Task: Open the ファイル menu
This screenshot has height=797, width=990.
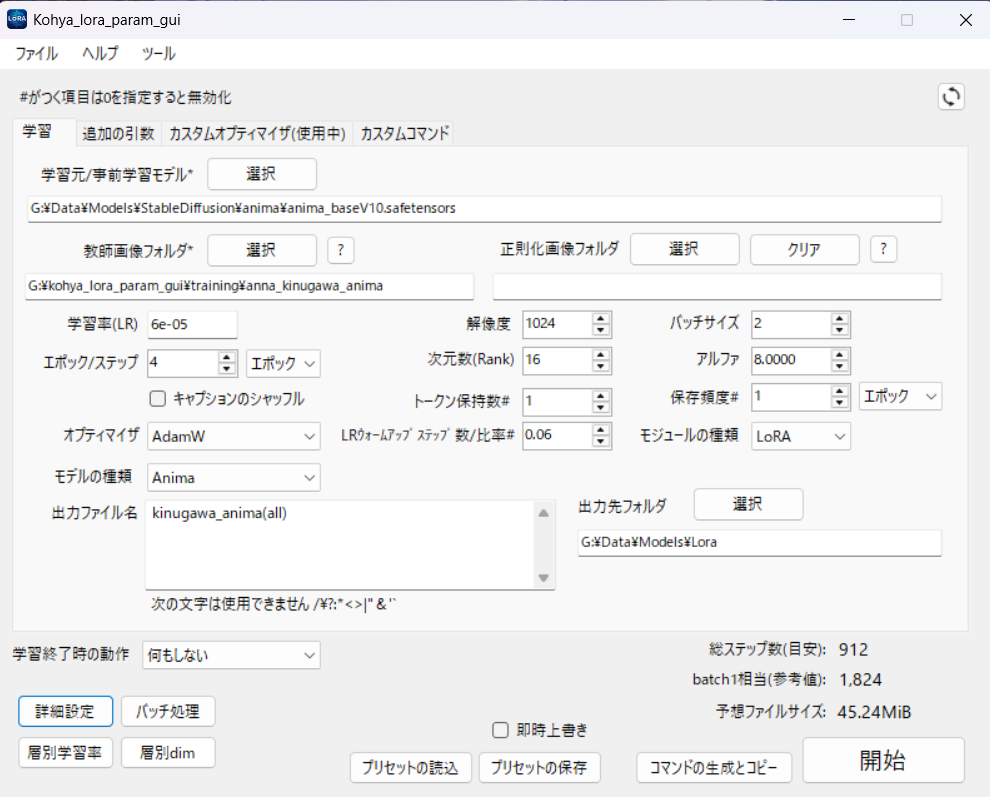Action: pos(37,54)
